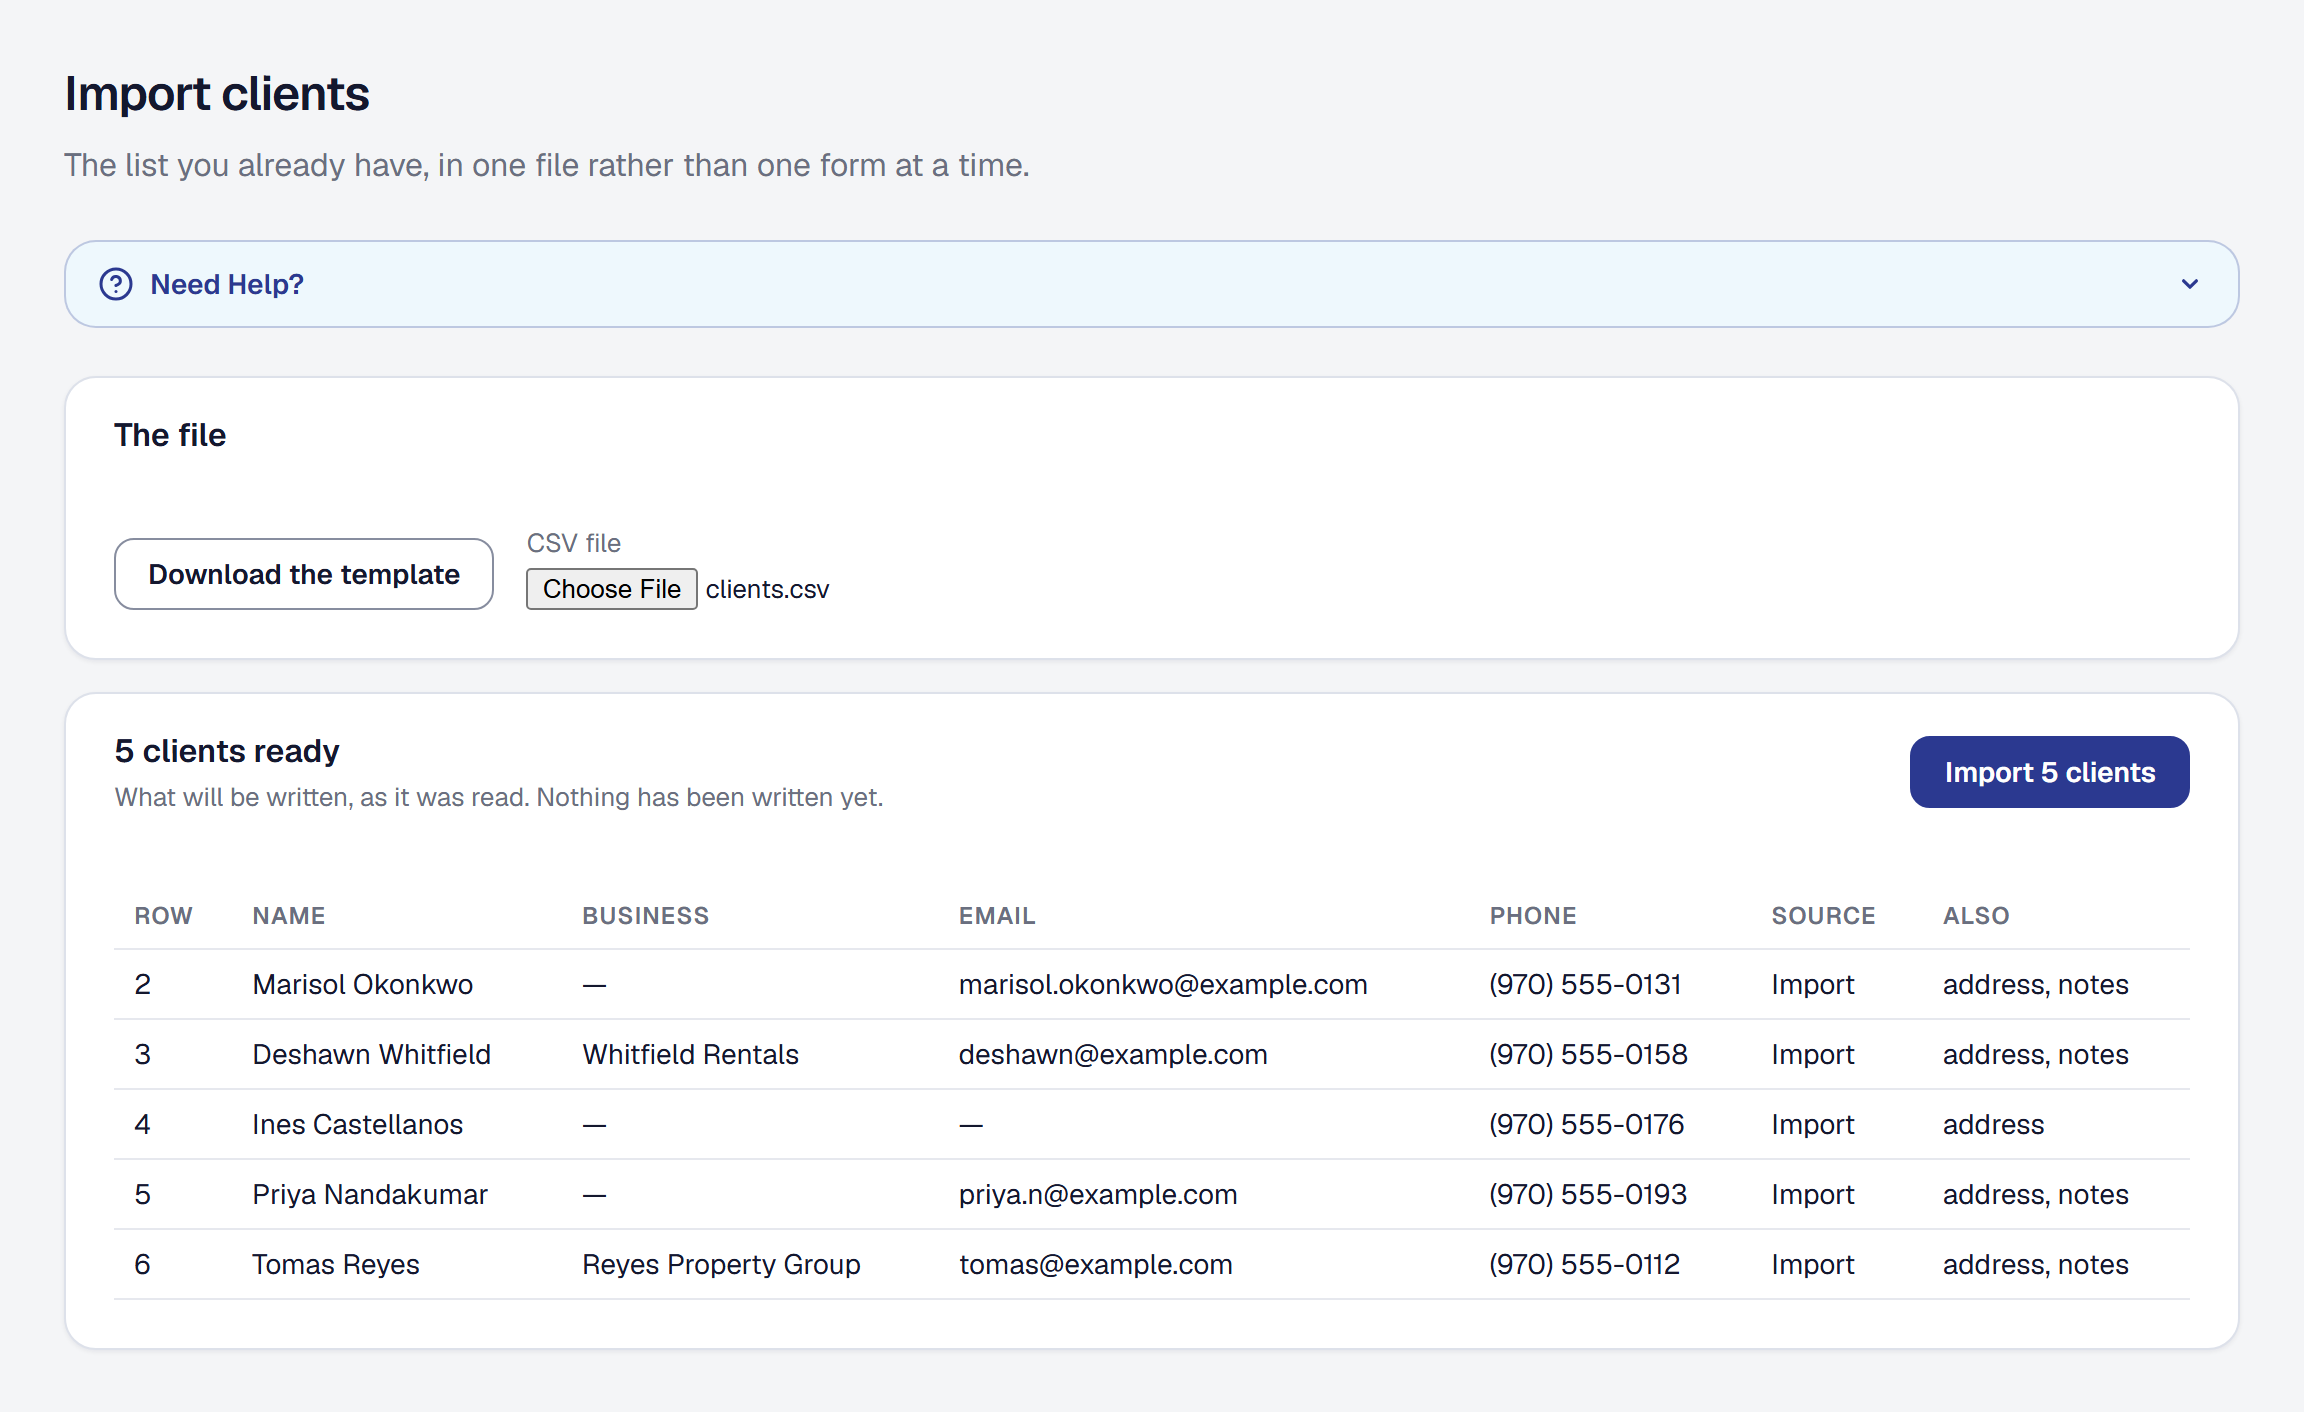Select Ines Castellanos name cell
This screenshot has width=2304, height=1412.
[x=357, y=1124]
